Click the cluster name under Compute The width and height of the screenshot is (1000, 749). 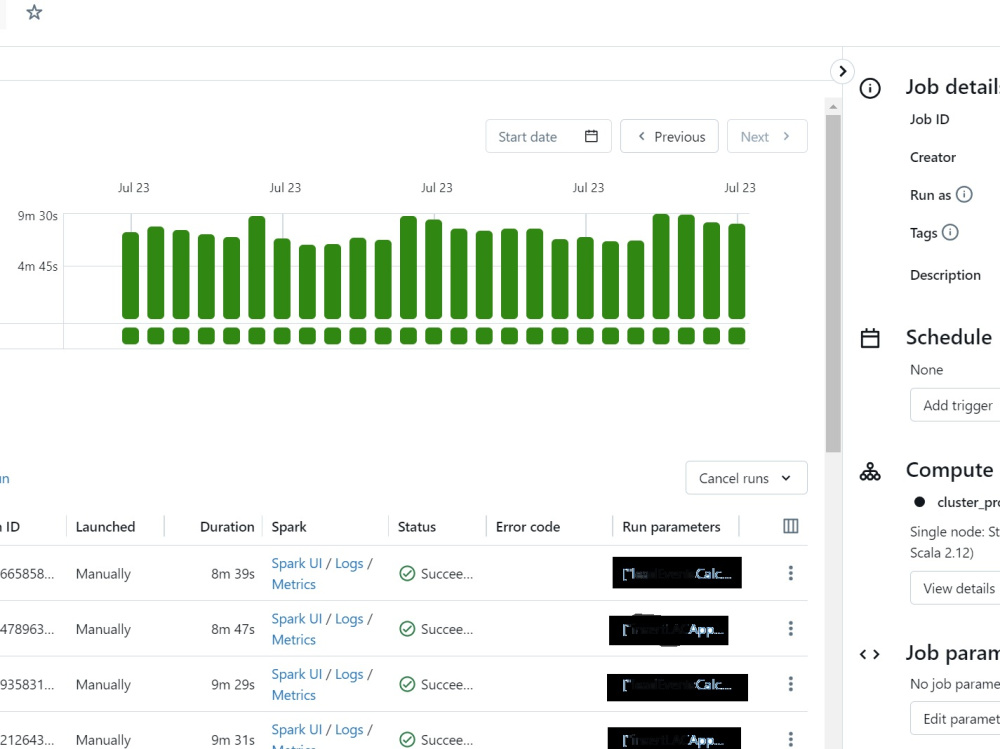968,502
